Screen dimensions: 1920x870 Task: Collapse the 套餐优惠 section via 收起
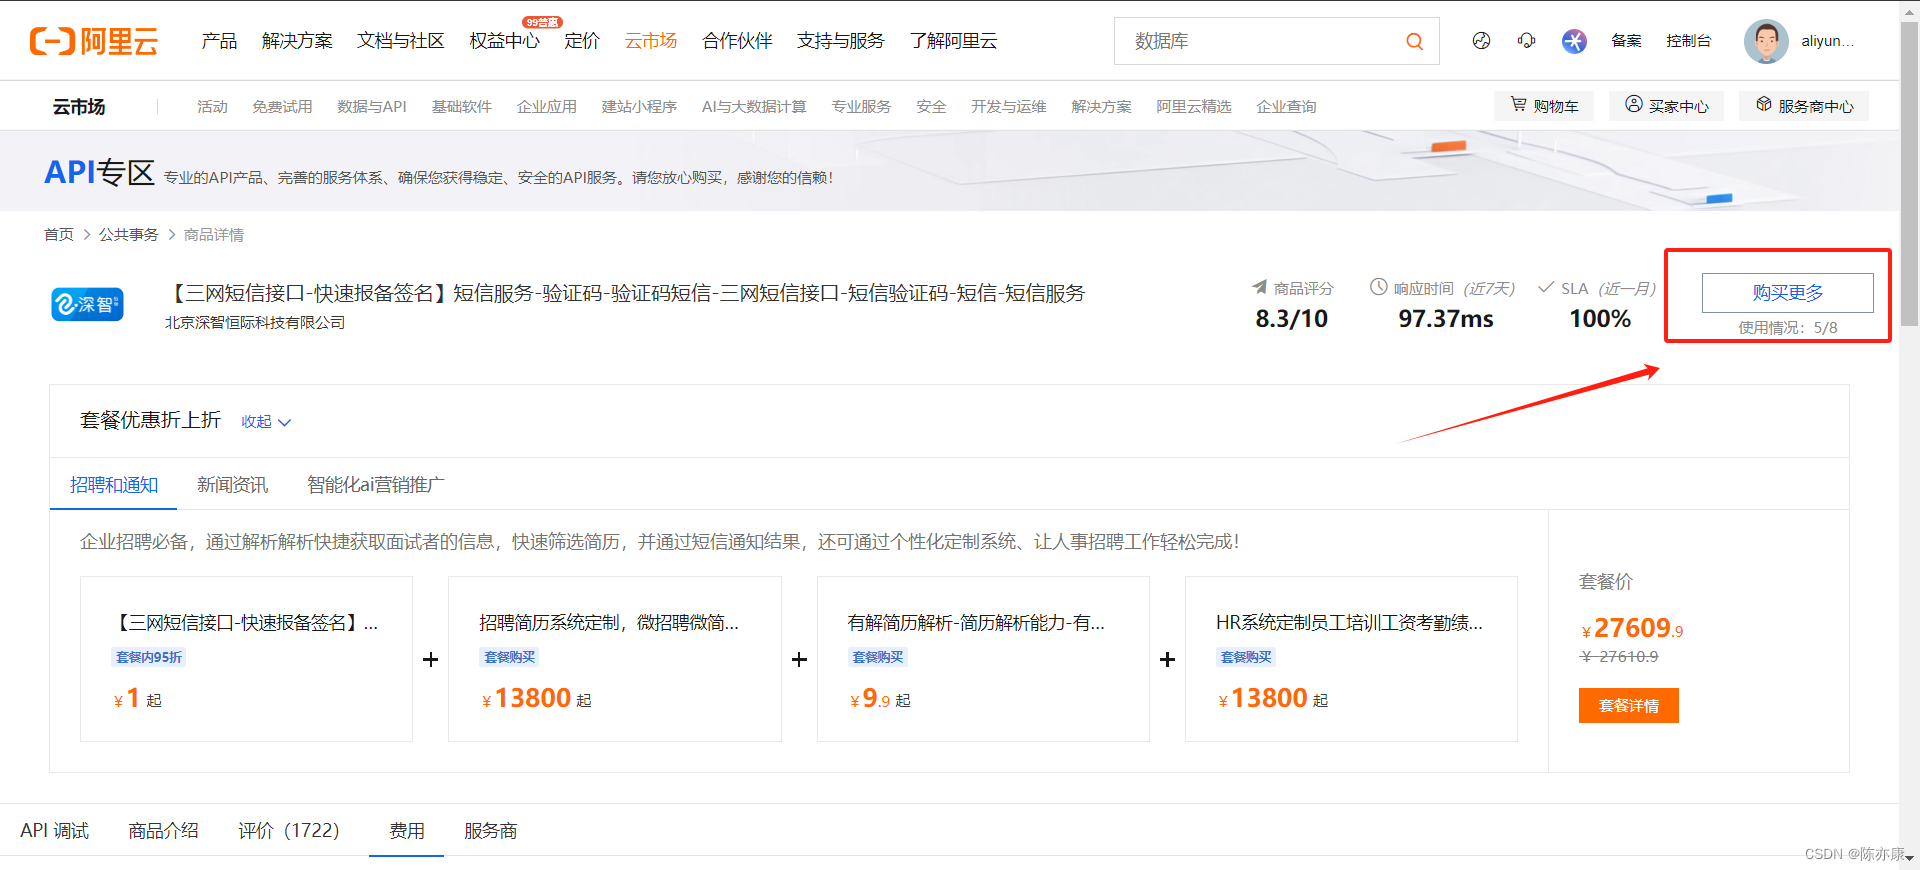[x=266, y=421]
